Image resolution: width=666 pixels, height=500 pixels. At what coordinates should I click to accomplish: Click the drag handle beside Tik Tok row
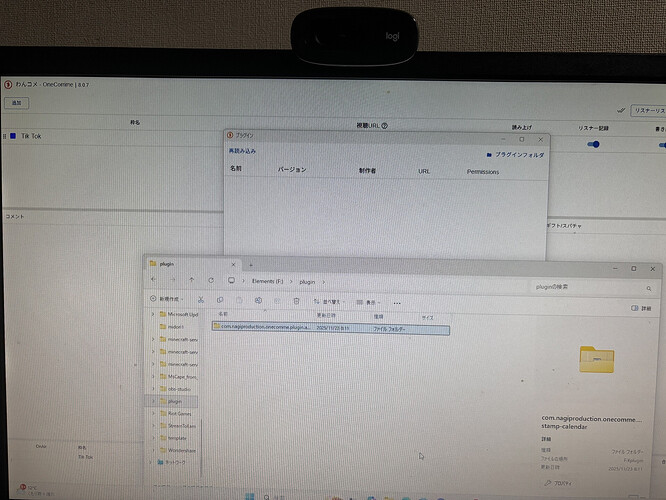(x=5, y=136)
